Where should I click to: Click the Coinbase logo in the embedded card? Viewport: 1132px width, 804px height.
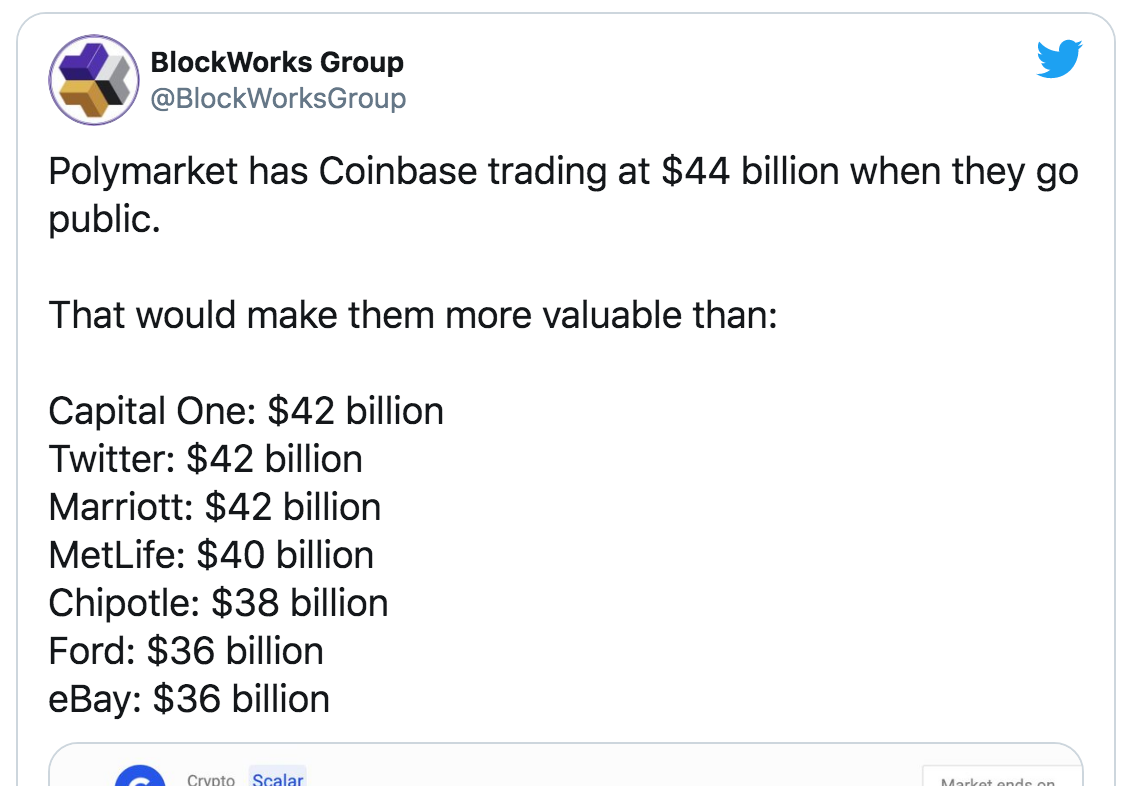click(x=140, y=775)
